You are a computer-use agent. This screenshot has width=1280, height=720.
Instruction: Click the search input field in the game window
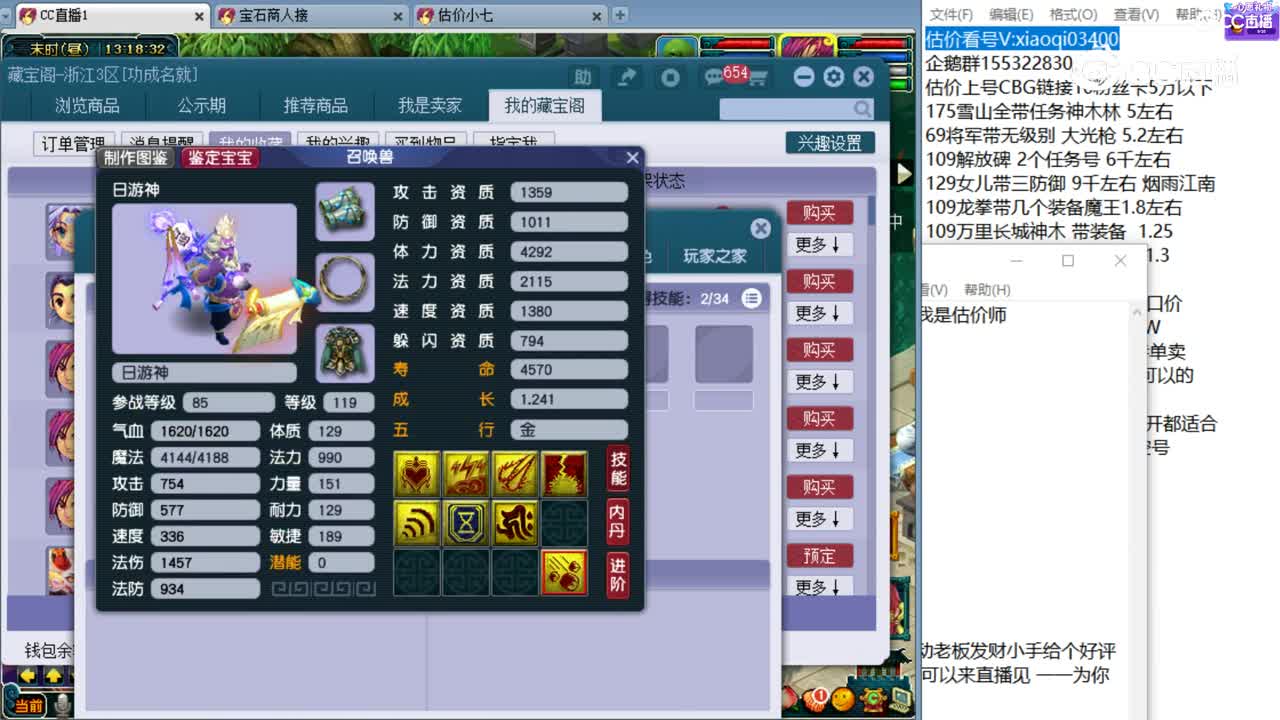point(790,108)
